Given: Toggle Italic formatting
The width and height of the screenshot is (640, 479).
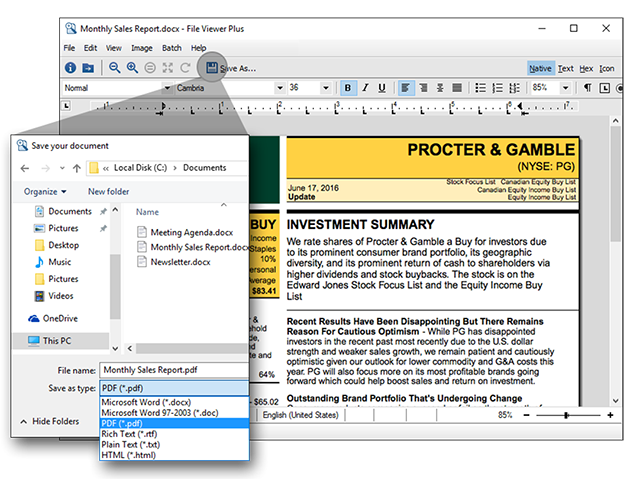Looking at the screenshot, I should [365, 88].
